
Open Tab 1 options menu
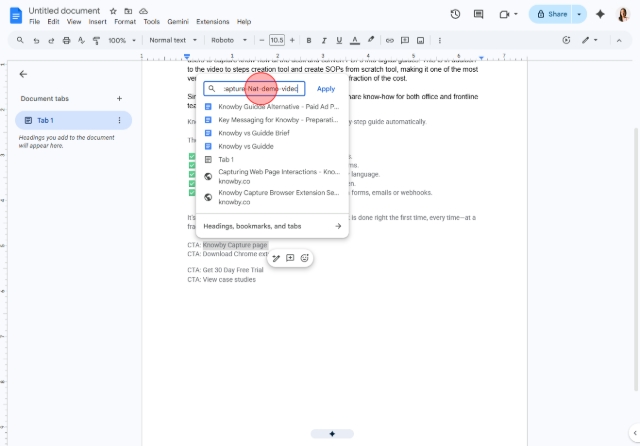(119, 120)
